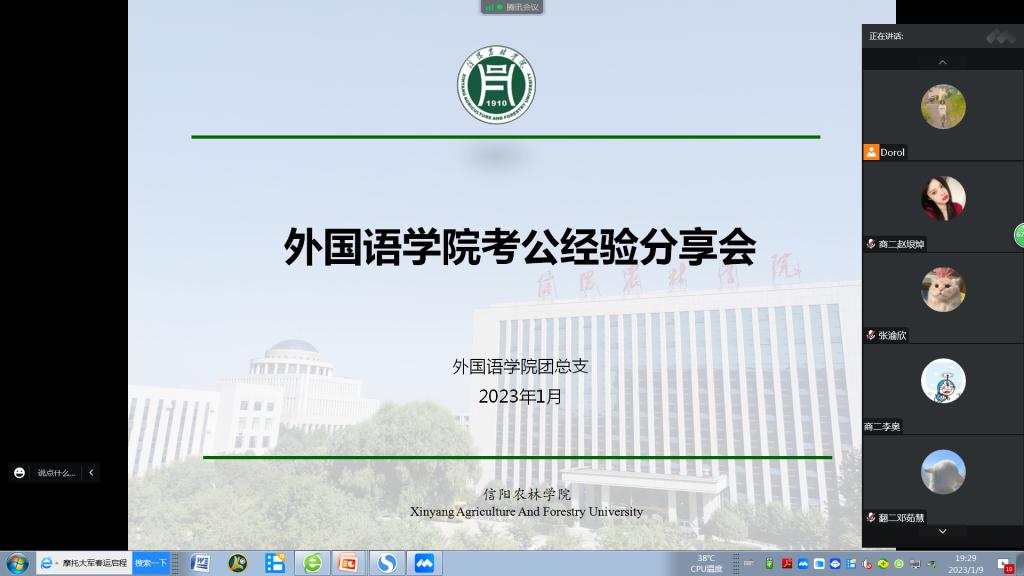Select Dorol's participant video tile
Viewport: 1024px width, 576px height.
click(942, 107)
